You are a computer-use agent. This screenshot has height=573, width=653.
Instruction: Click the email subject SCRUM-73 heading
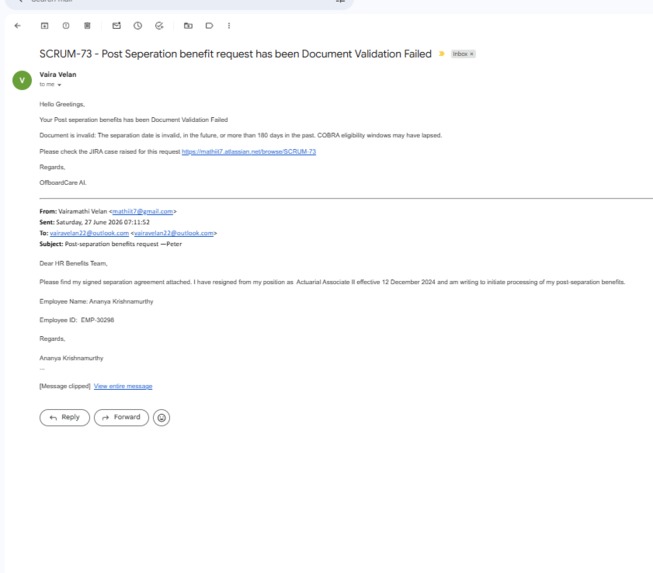point(235,54)
